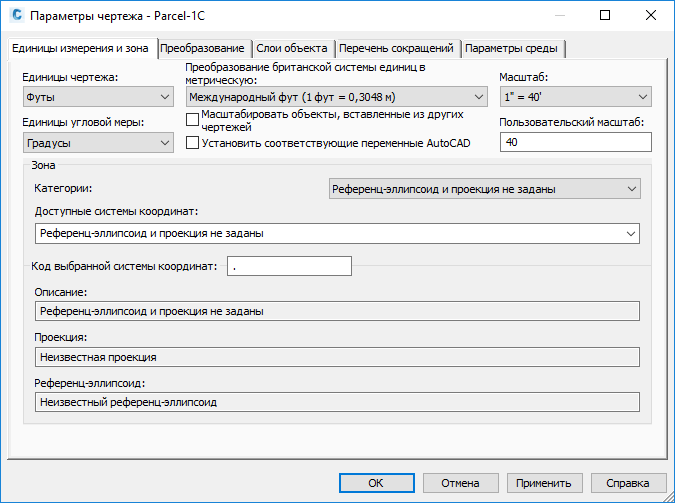The height and width of the screenshot is (503, 675).
Task: Open the Доступные системы координат combo box
Action: click(337, 233)
